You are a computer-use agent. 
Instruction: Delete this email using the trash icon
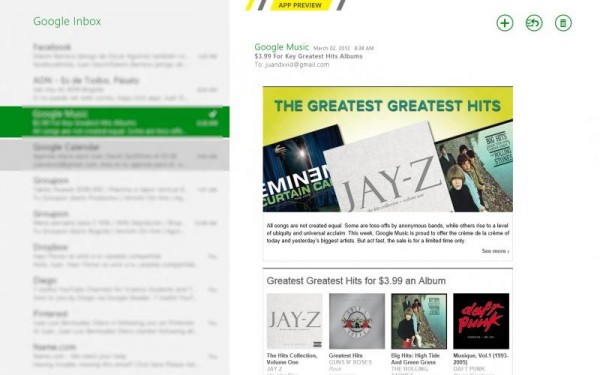(563, 23)
